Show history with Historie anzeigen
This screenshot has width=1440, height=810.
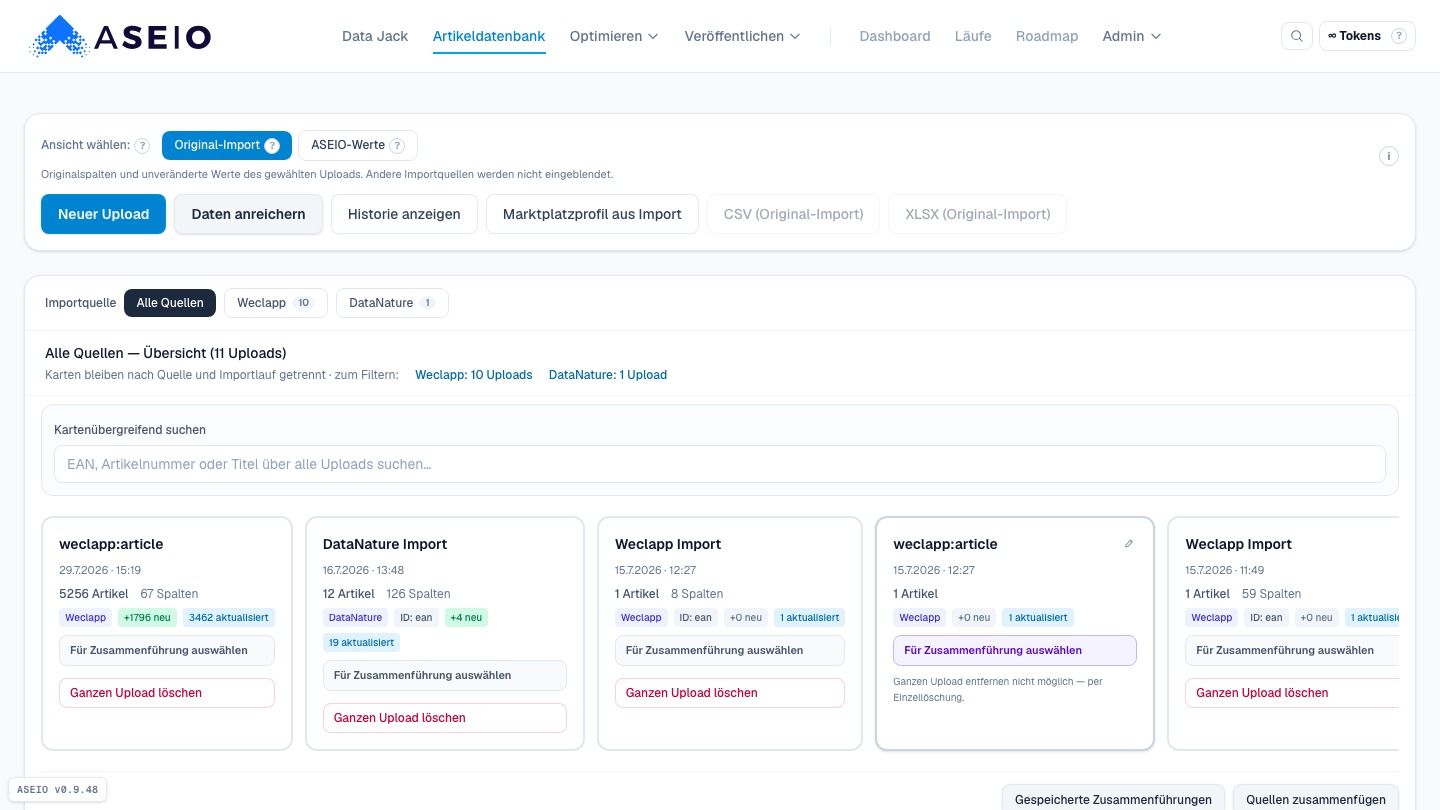pyautogui.click(x=404, y=214)
